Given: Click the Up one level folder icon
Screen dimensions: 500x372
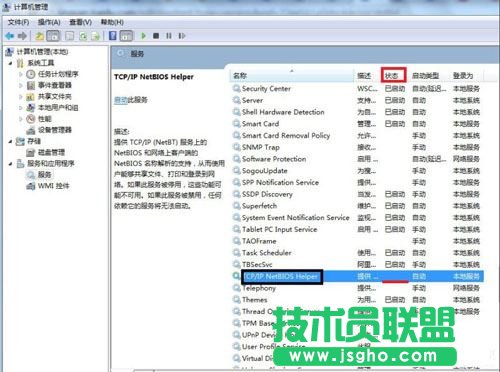Looking at the screenshot, I should click(40, 36).
